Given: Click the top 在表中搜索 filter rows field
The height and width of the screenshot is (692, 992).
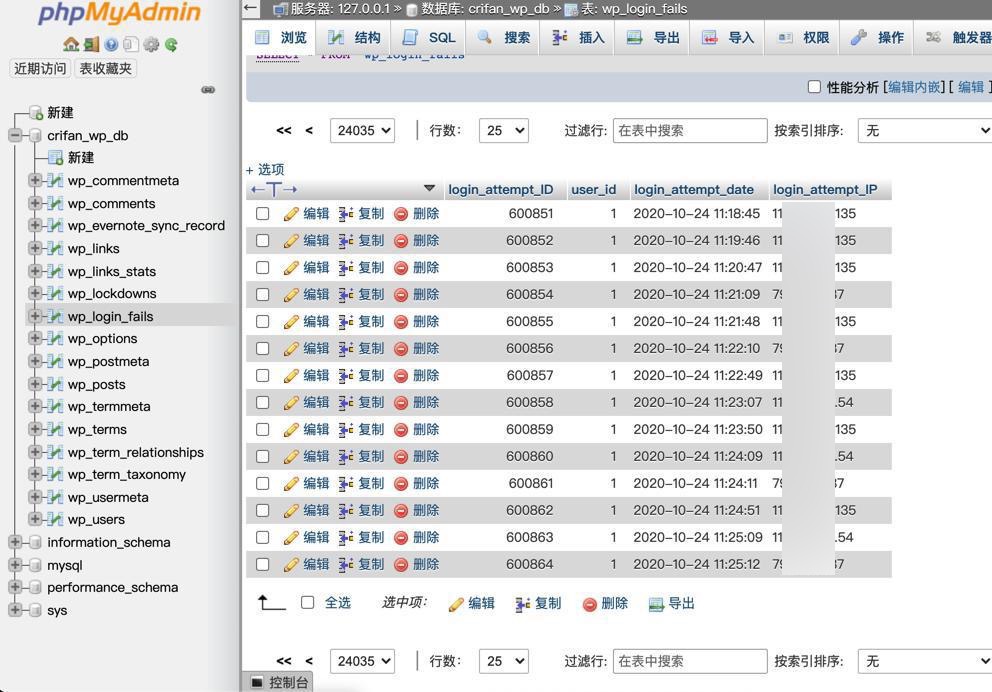Looking at the screenshot, I should coord(690,131).
